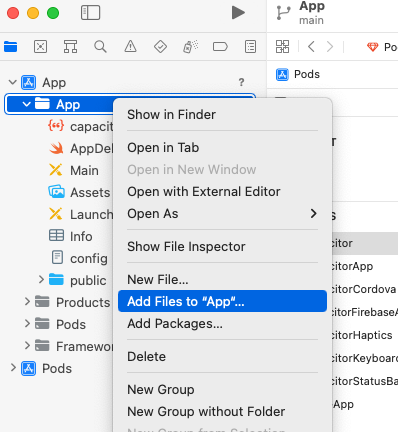Choose Show in Finder

(x=222, y=115)
